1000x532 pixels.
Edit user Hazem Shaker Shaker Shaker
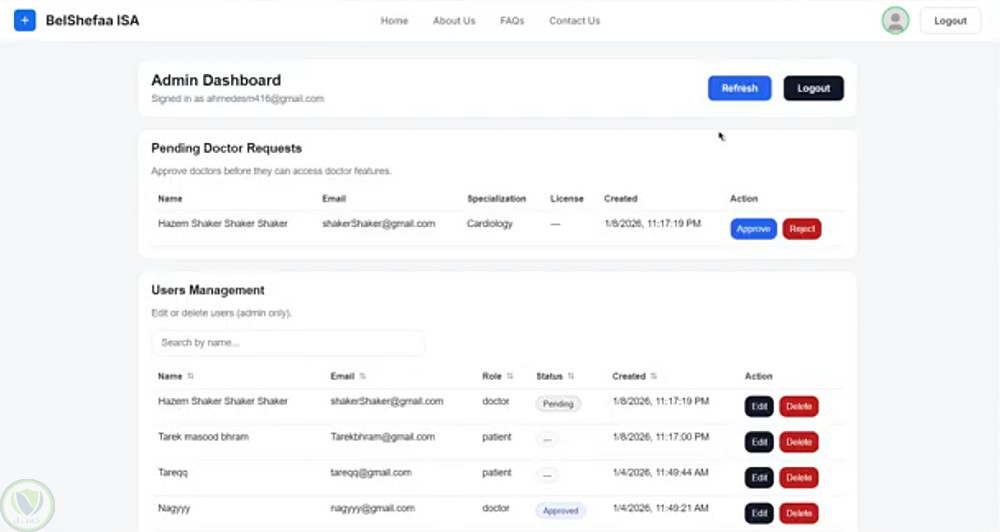(759, 406)
